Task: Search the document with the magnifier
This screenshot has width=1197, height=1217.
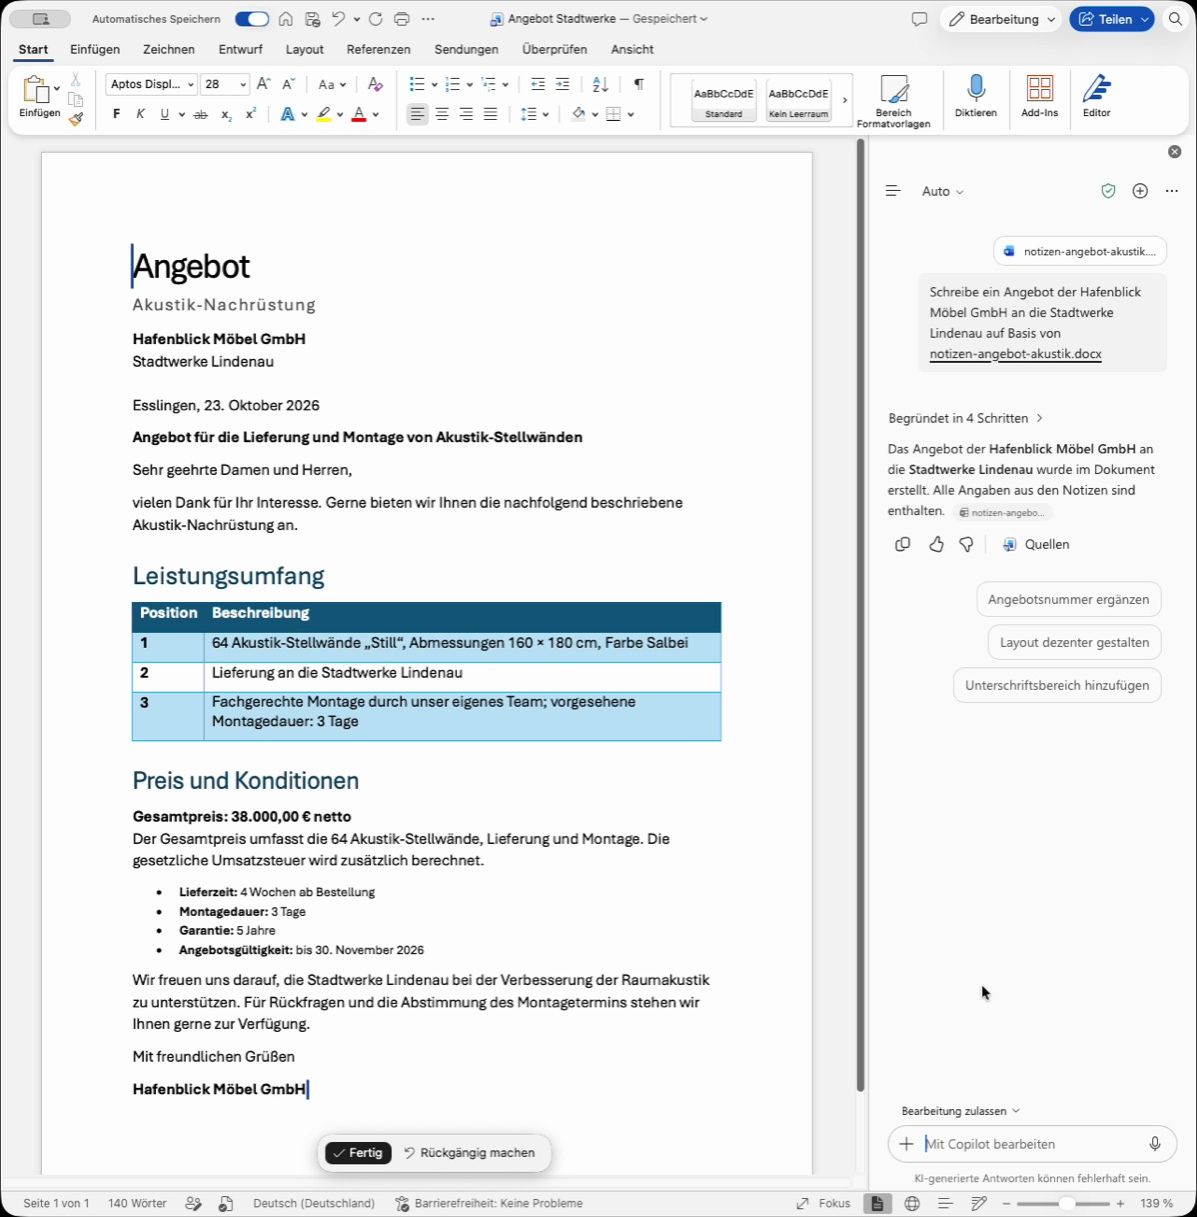Action: 1175,19
